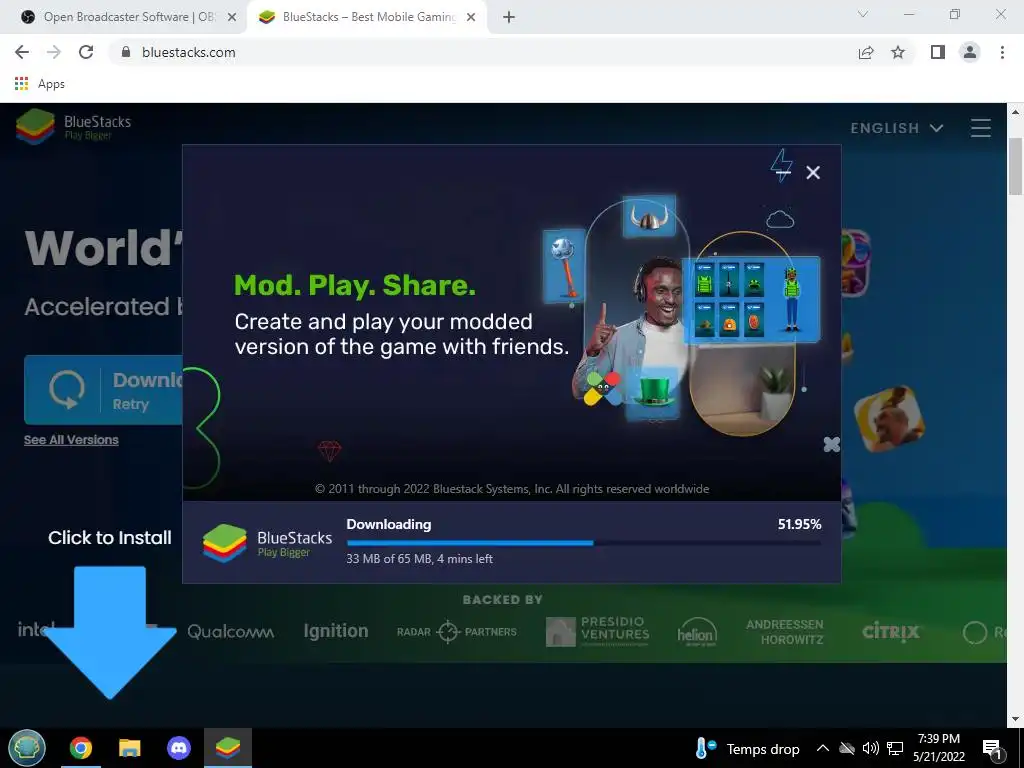Open the notification center icon
The height and width of the screenshot is (768, 1024).
(x=992, y=749)
